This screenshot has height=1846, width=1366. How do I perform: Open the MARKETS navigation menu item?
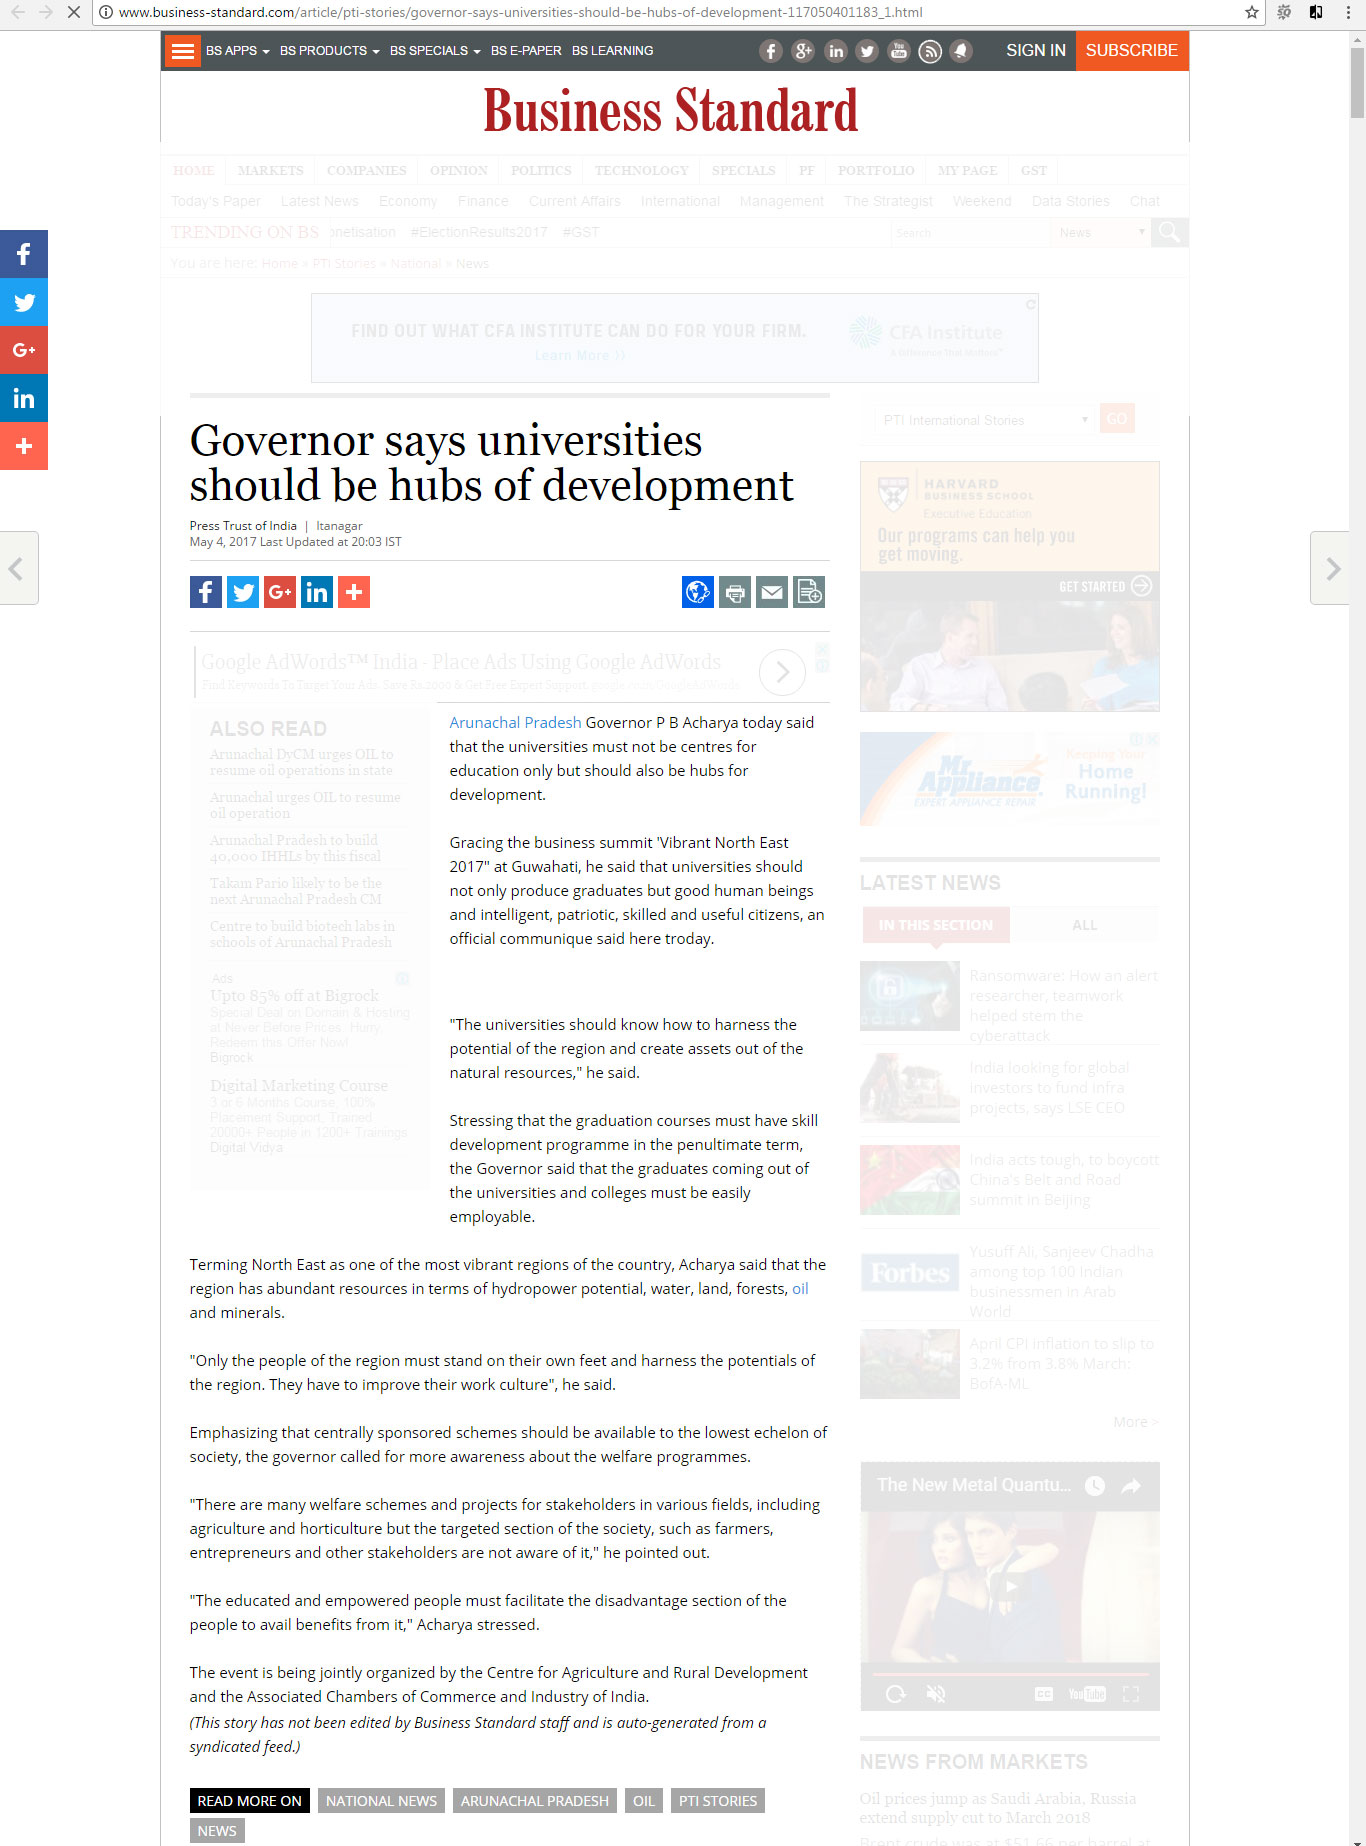[270, 171]
